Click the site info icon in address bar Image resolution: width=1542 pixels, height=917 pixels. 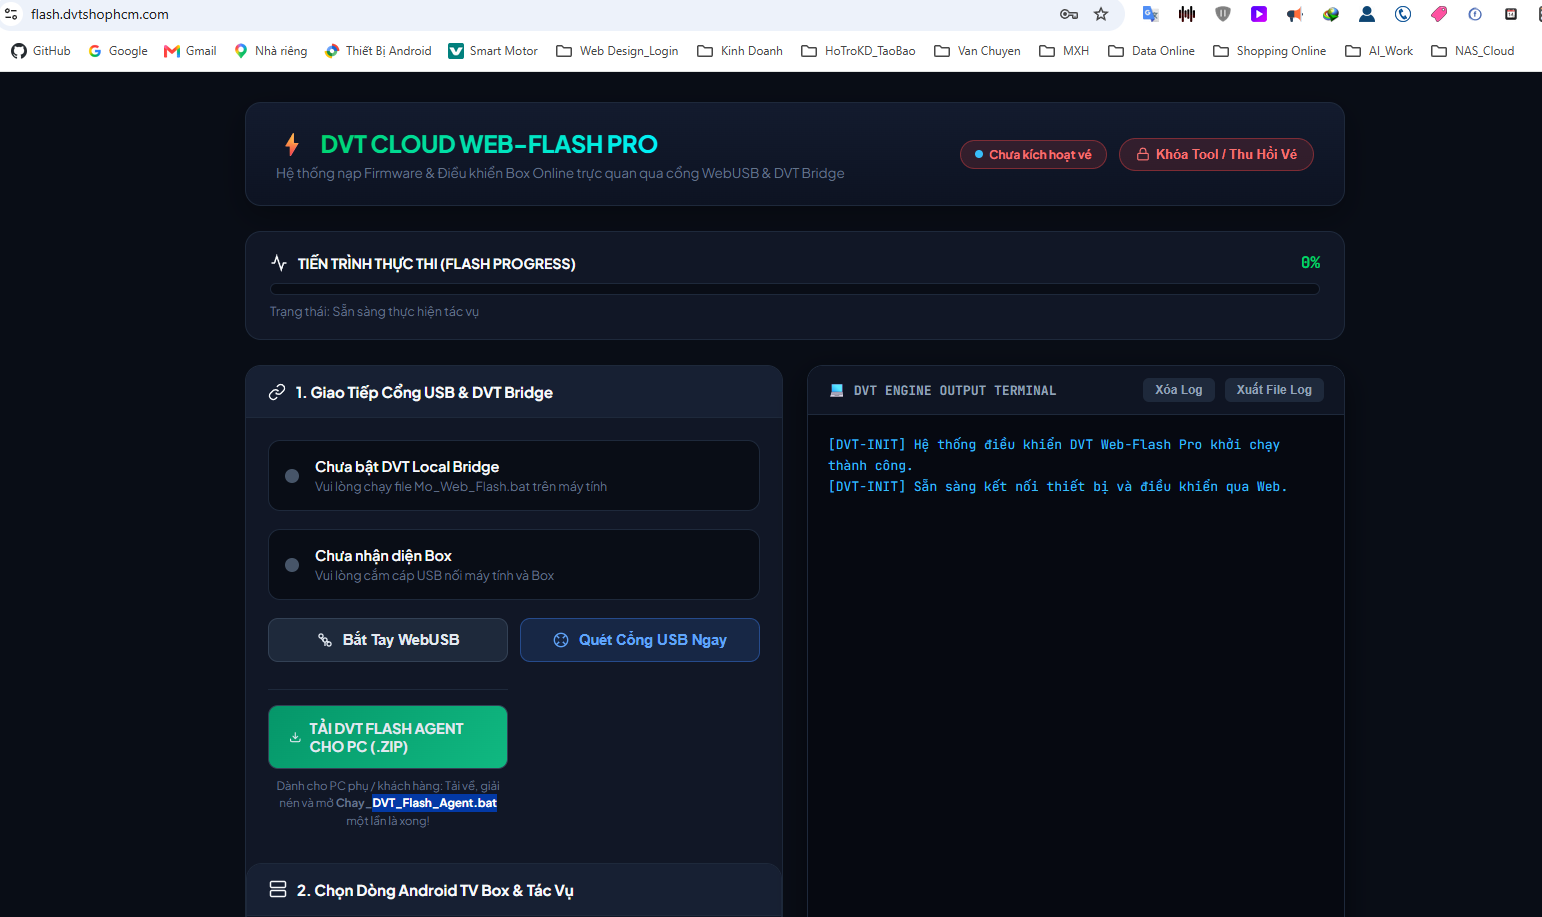11,14
